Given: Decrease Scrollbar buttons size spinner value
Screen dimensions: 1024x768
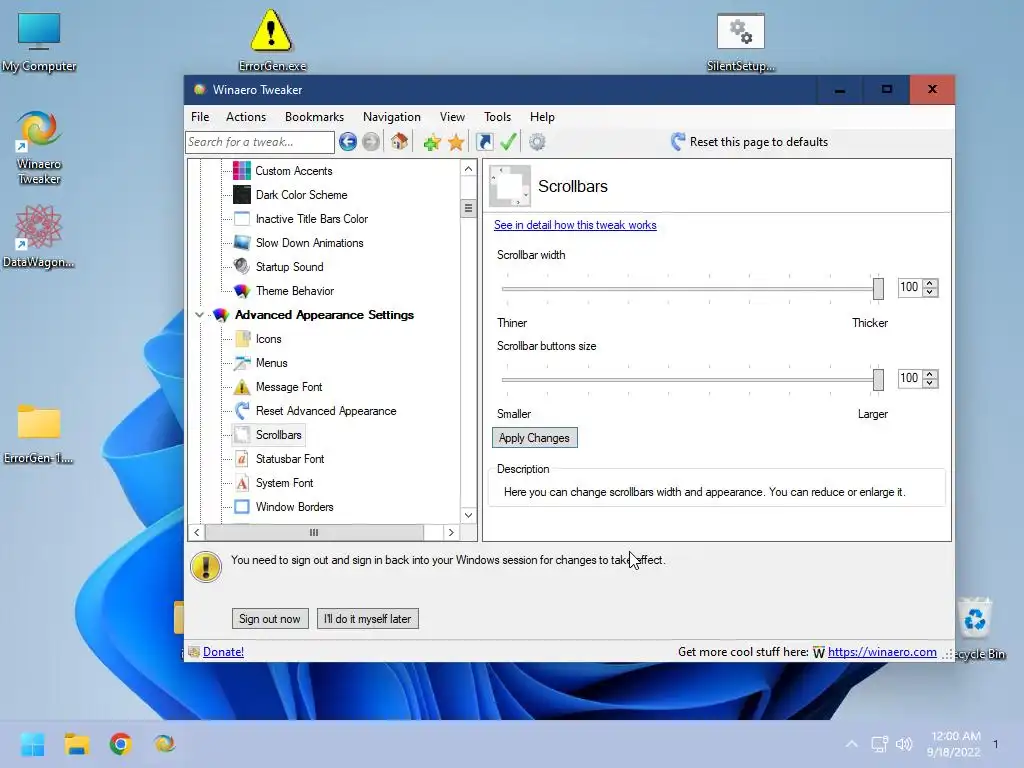Looking at the screenshot, I should click(x=930, y=383).
